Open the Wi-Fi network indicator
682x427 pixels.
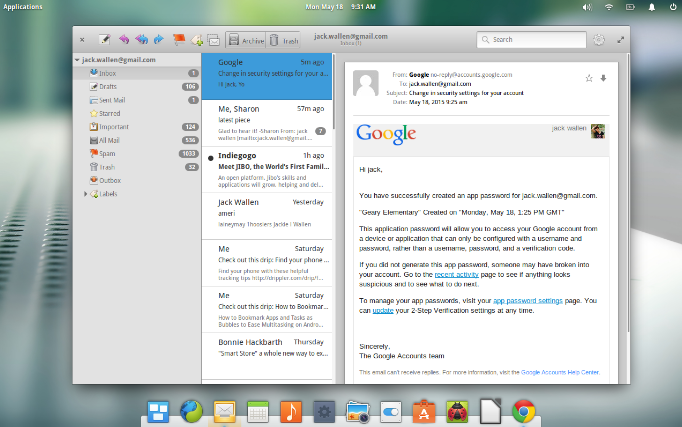click(x=609, y=7)
